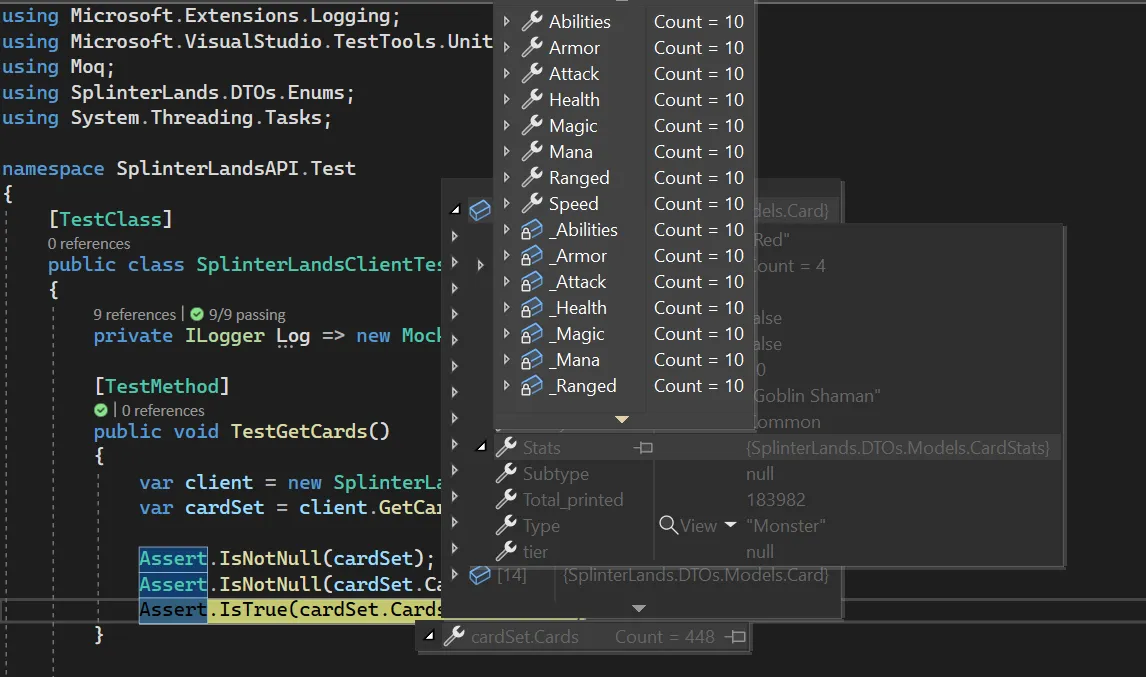This screenshot has width=1146, height=677.
Task: Click the locked field icon next to _Health
Action: click(x=531, y=308)
